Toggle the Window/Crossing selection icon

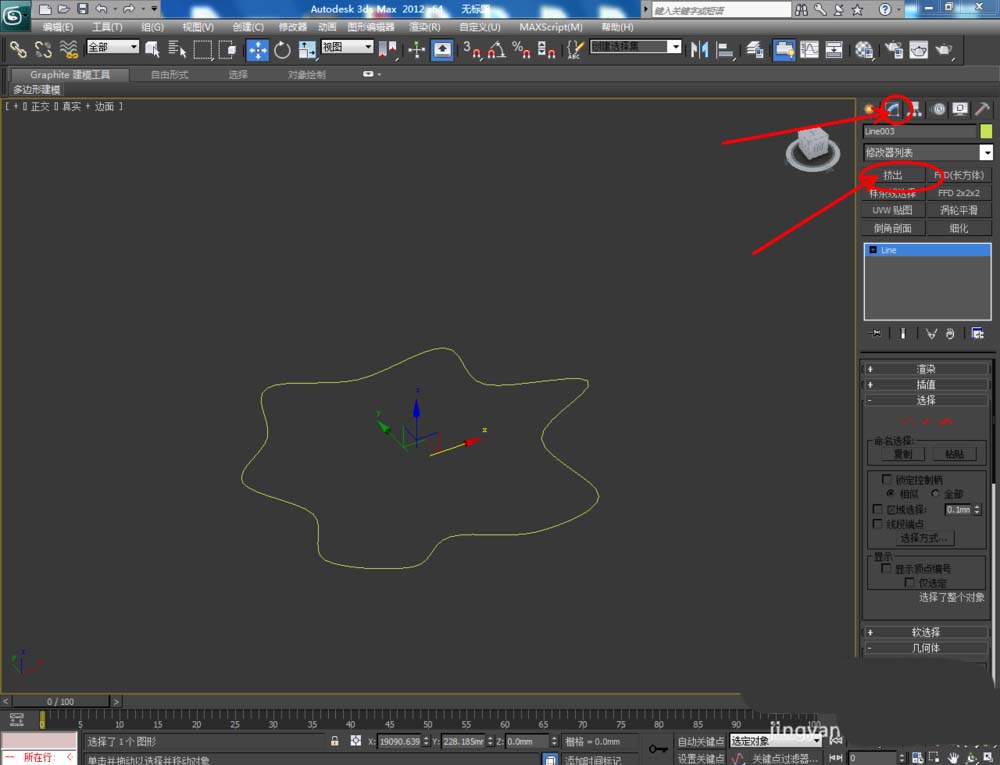(227, 50)
